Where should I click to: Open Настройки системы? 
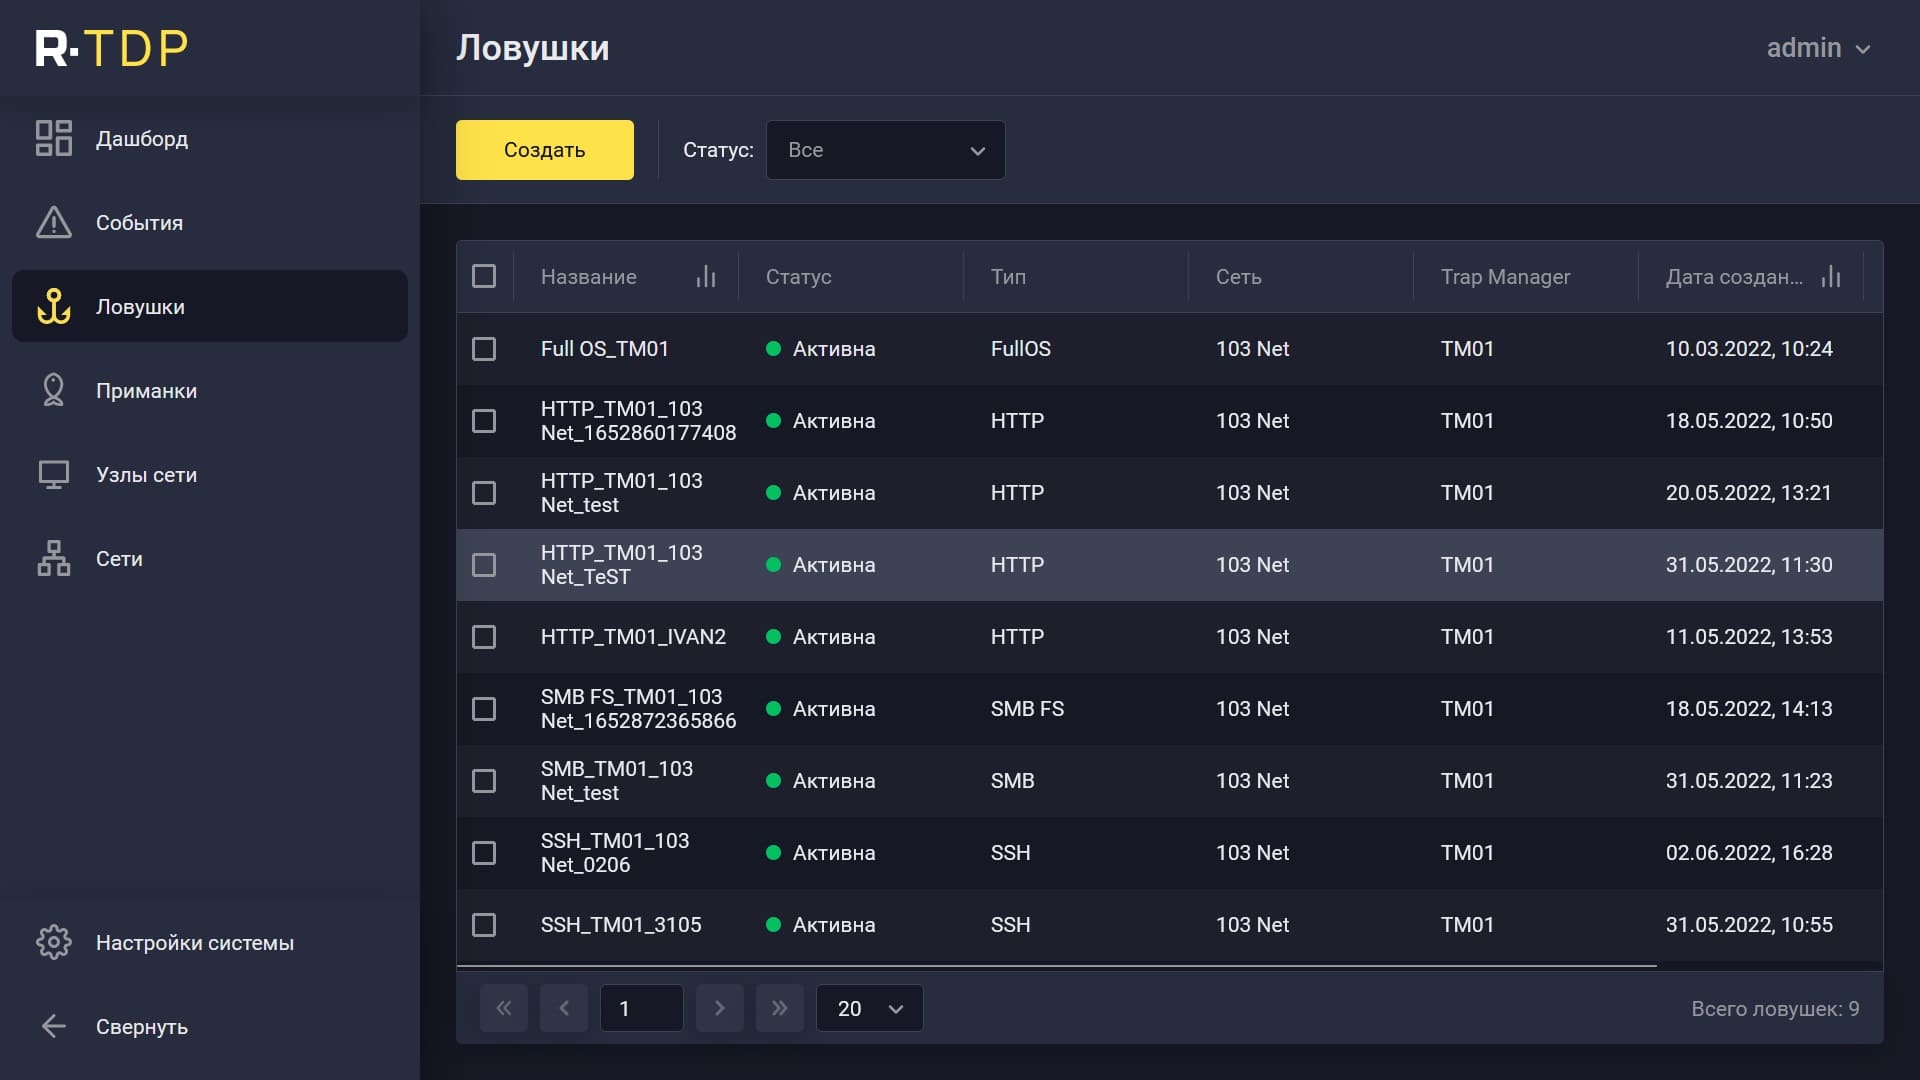(210, 942)
